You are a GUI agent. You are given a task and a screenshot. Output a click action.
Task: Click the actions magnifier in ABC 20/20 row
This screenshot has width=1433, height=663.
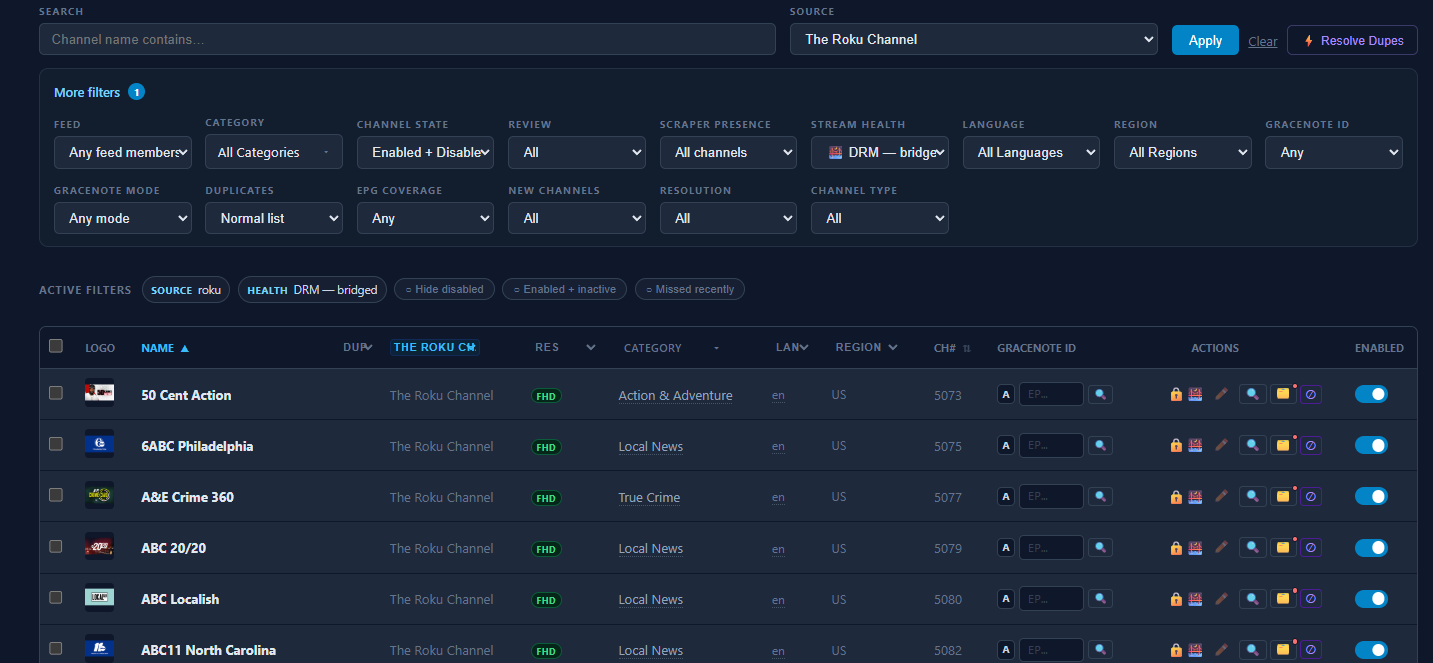[1252, 548]
